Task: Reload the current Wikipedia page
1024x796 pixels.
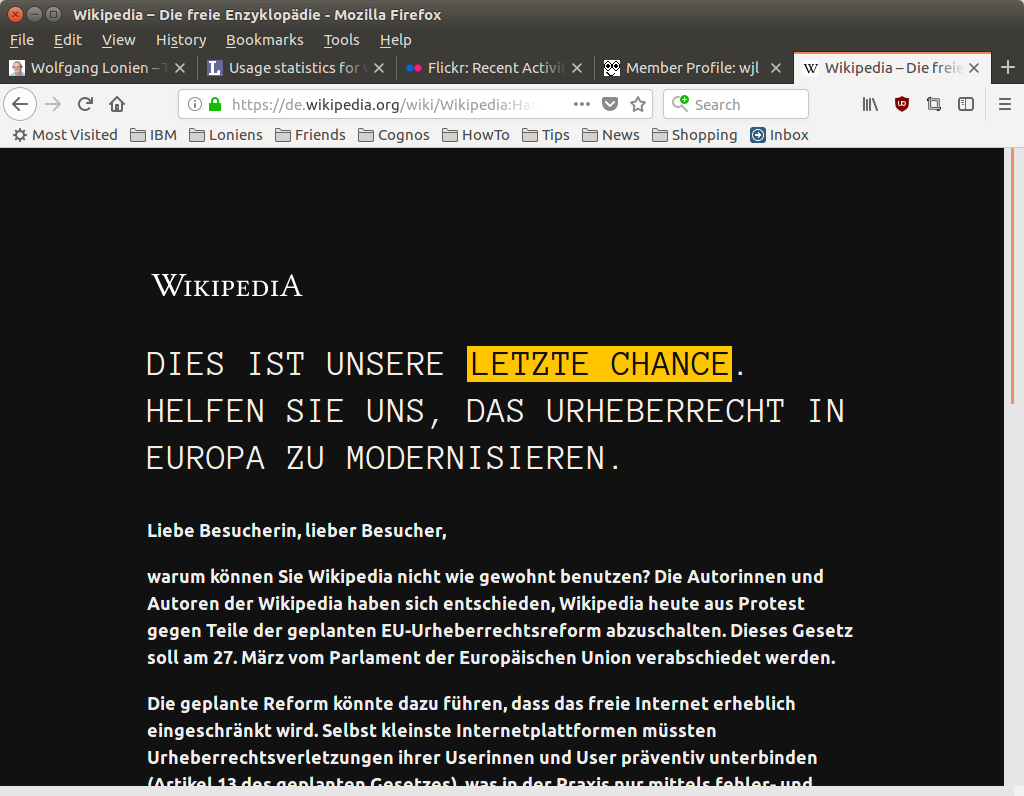Action: click(85, 104)
